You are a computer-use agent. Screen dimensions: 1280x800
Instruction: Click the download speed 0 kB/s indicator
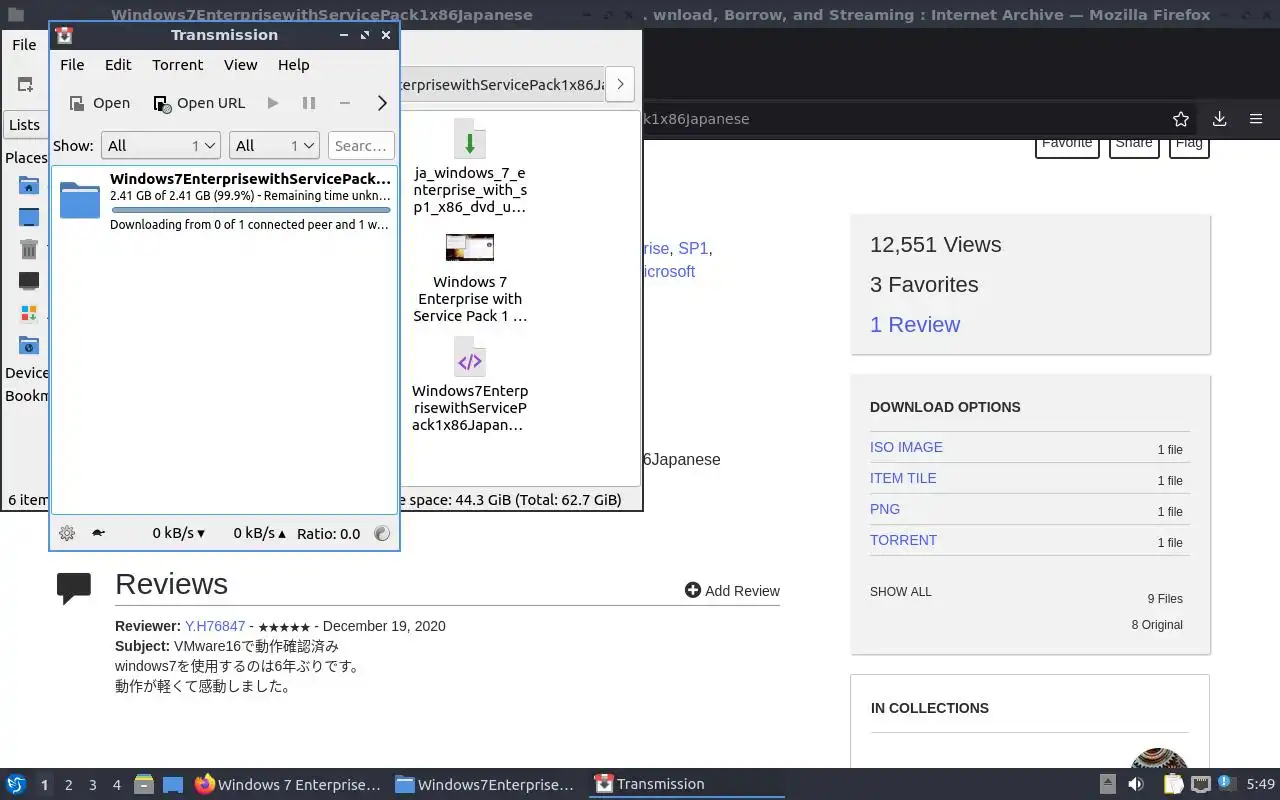(x=178, y=534)
